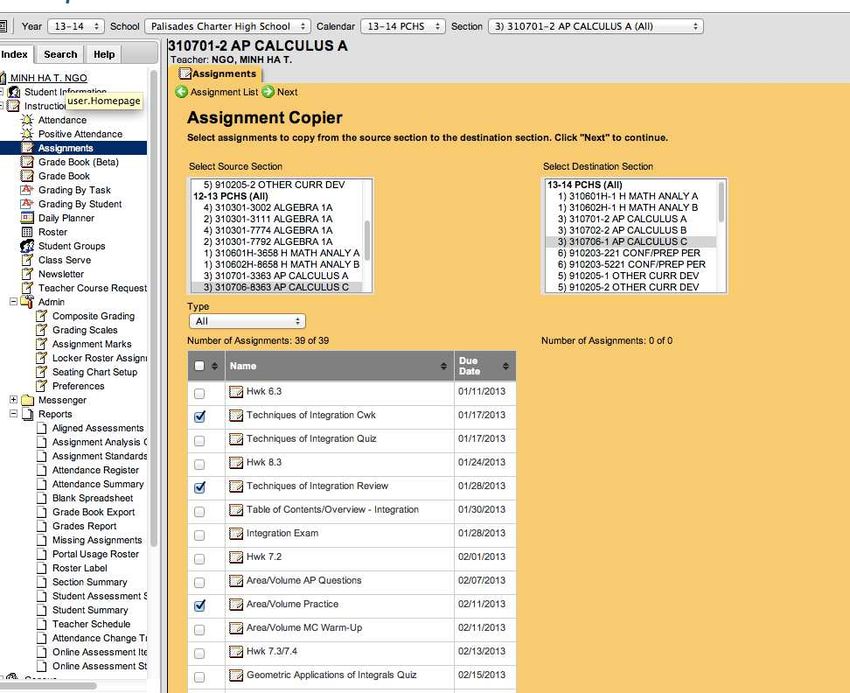Open the Year dropdown
The image size is (850, 693).
coord(76,26)
